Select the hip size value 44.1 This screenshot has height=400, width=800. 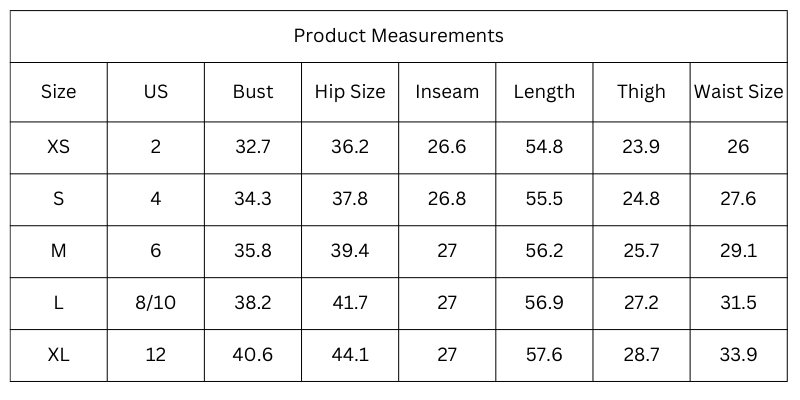(350, 355)
